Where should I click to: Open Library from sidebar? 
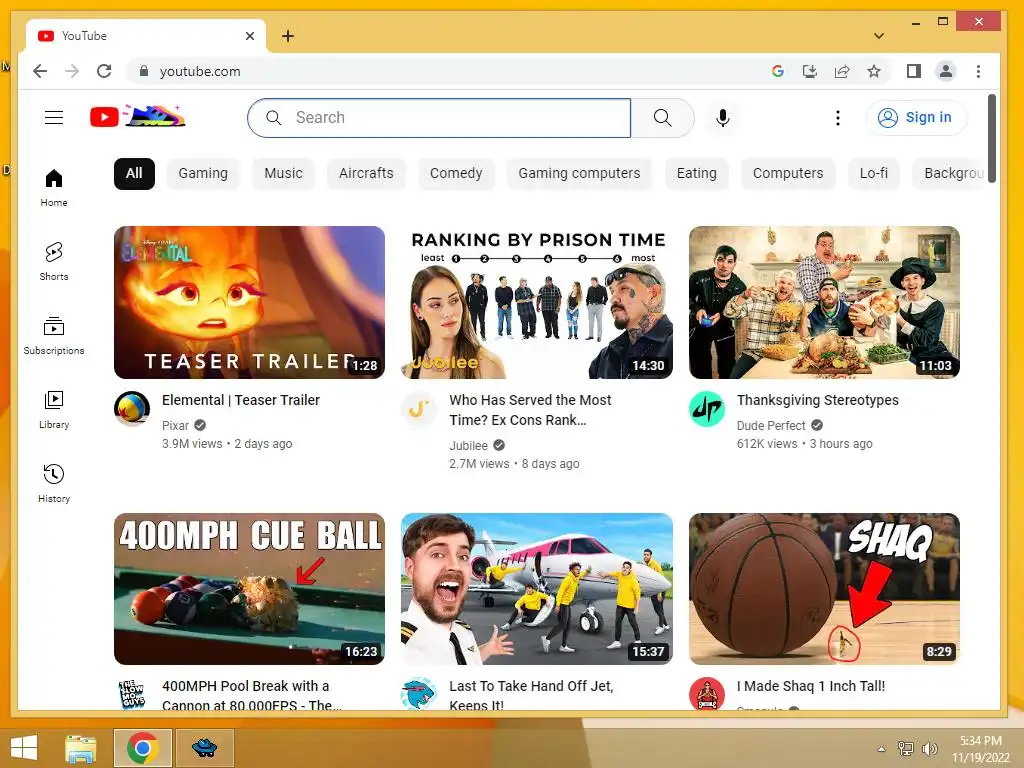[x=54, y=409]
